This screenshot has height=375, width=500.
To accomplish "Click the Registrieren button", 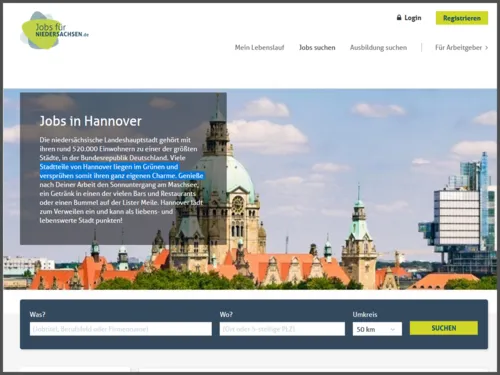I will (x=462, y=18).
